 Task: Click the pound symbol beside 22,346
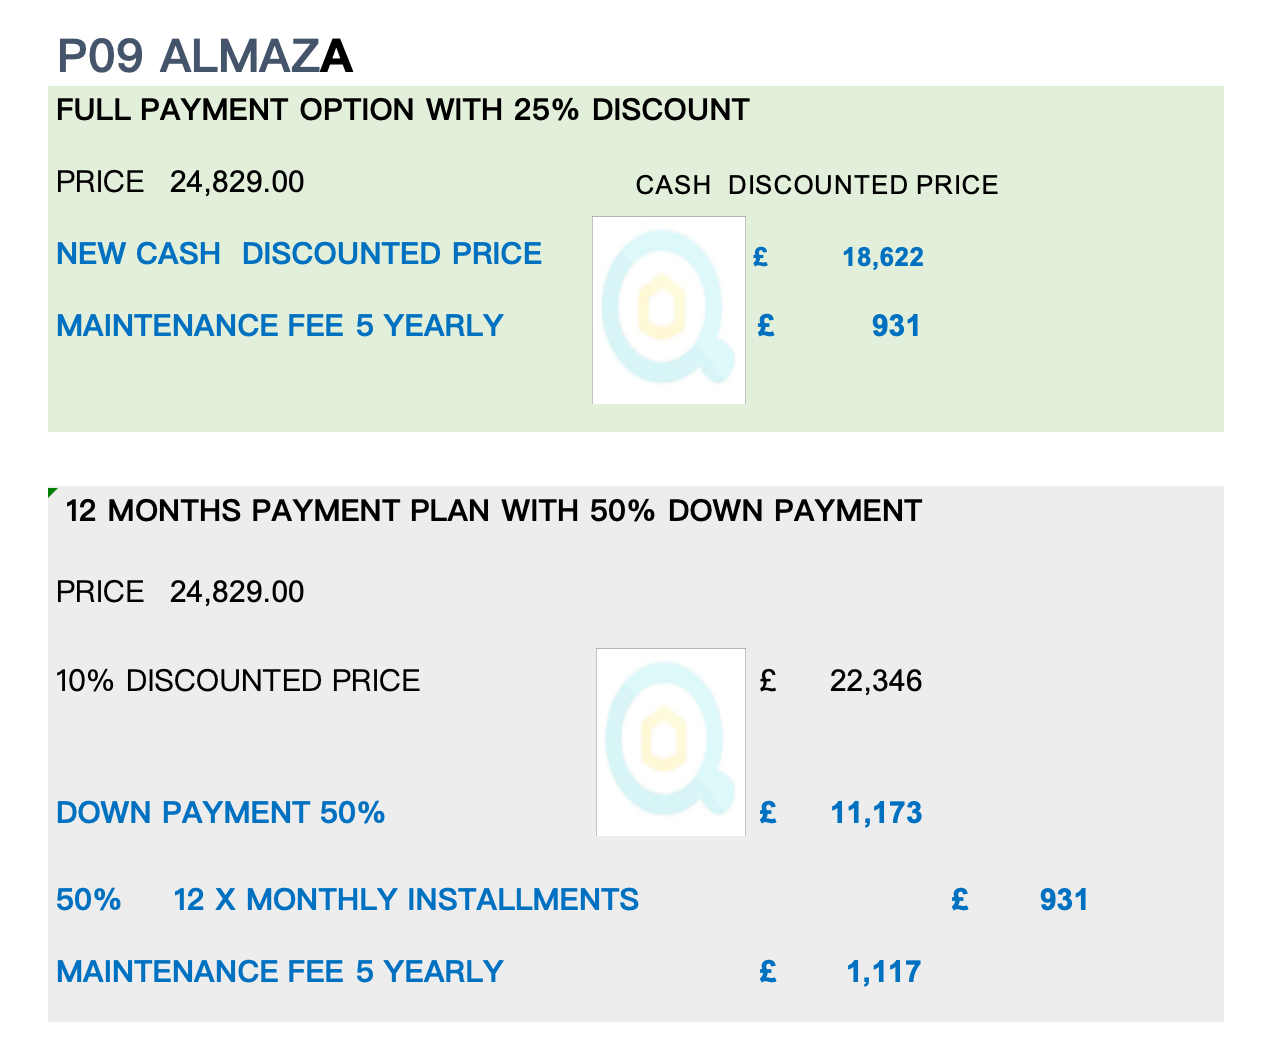pos(768,681)
